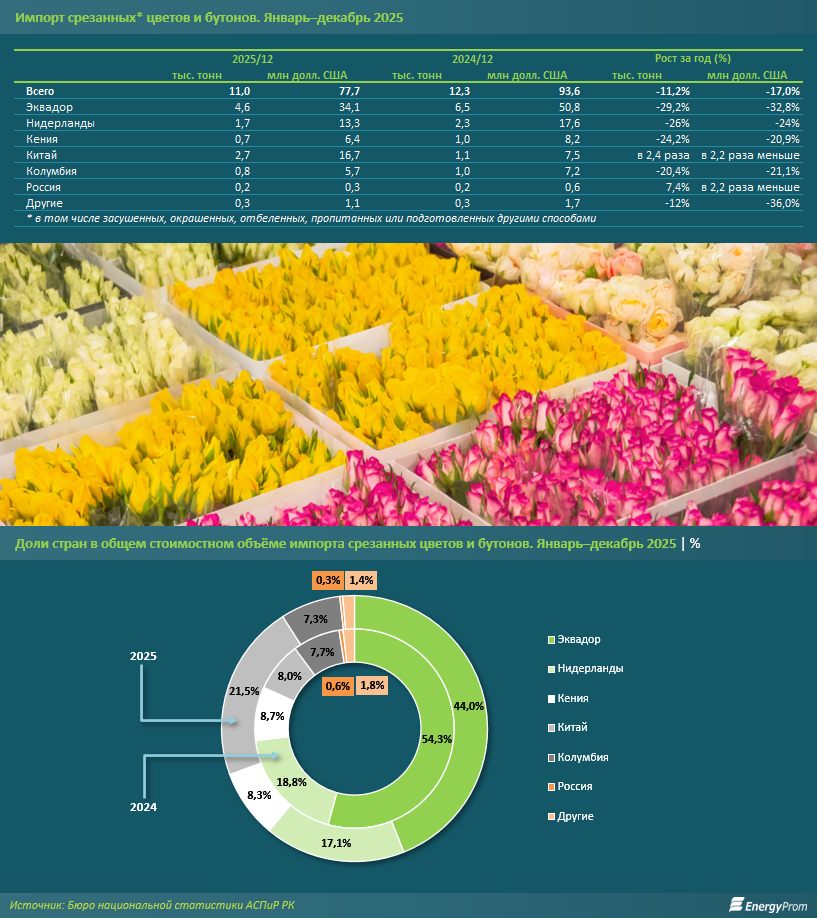Image resolution: width=817 pixels, height=918 pixels.
Task: Click the 44,0% label on the donut chart
Action: [468, 706]
